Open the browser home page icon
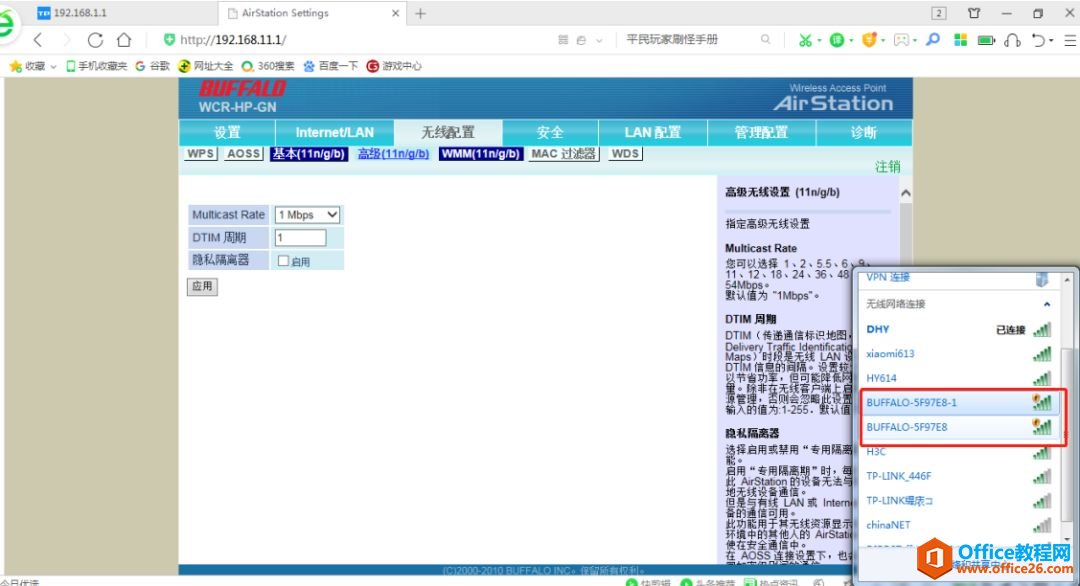 (x=124, y=40)
